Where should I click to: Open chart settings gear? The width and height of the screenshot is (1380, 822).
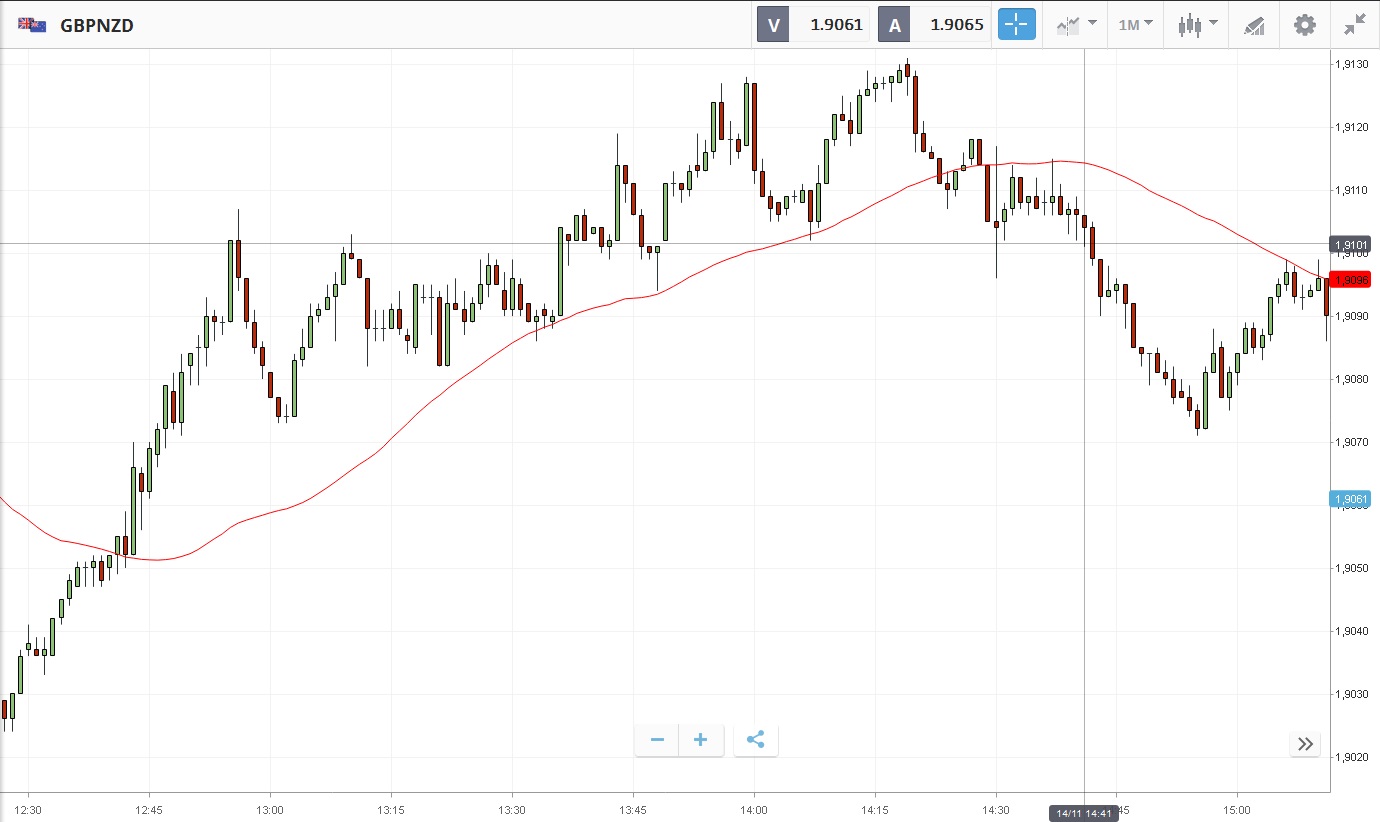(x=1305, y=25)
